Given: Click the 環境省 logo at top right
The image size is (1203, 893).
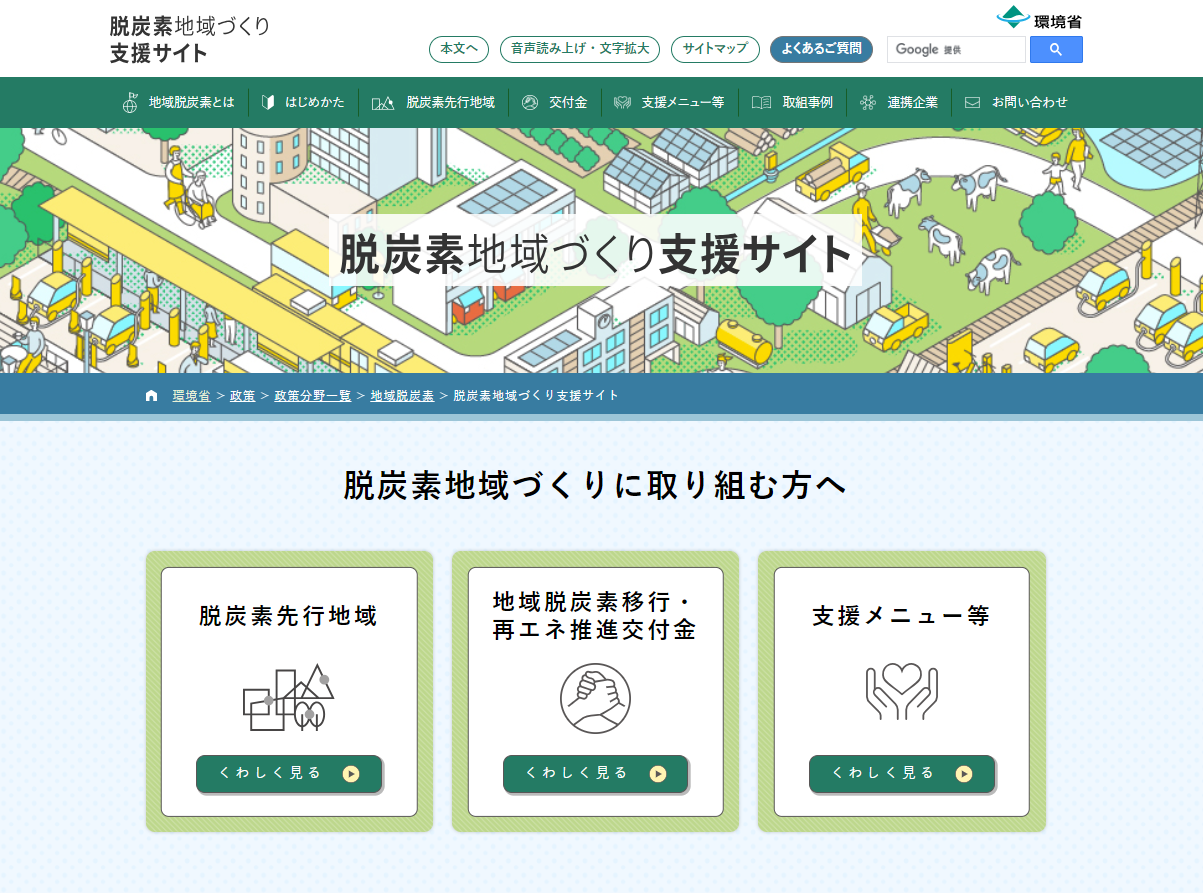Looking at the screenshot, I should (x=1039, y=18).
